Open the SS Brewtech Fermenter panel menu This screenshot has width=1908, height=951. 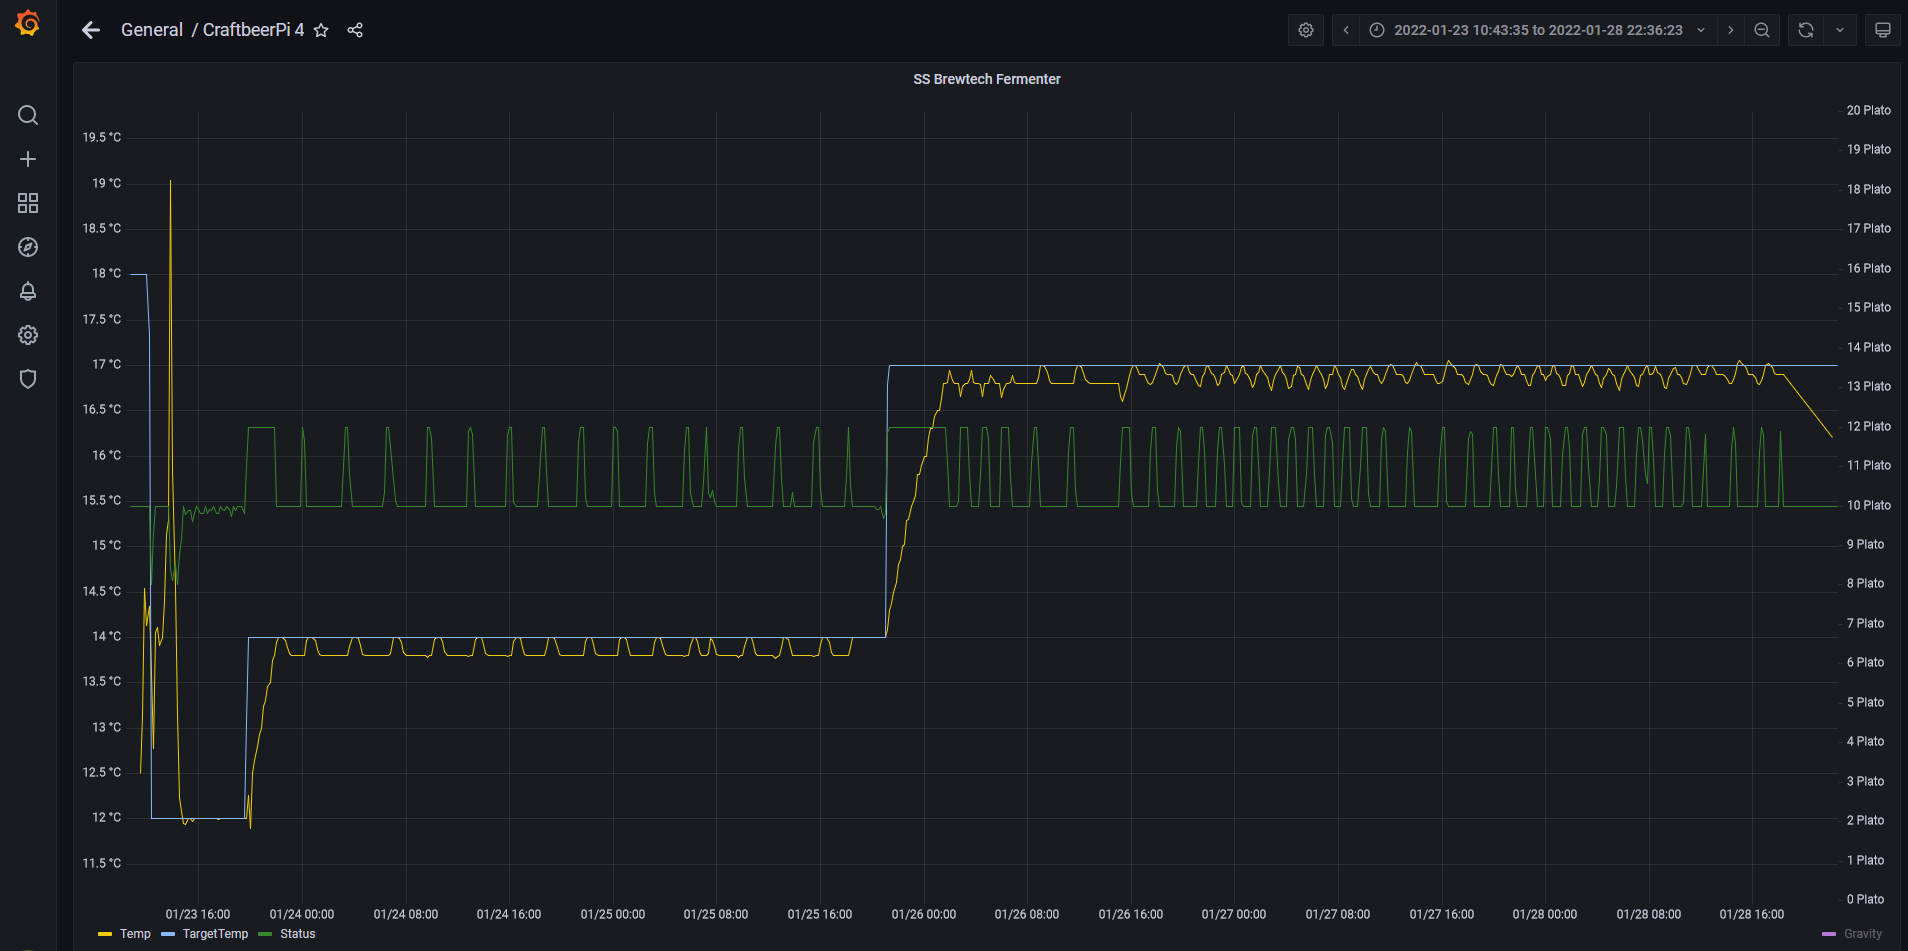(986, 79)
